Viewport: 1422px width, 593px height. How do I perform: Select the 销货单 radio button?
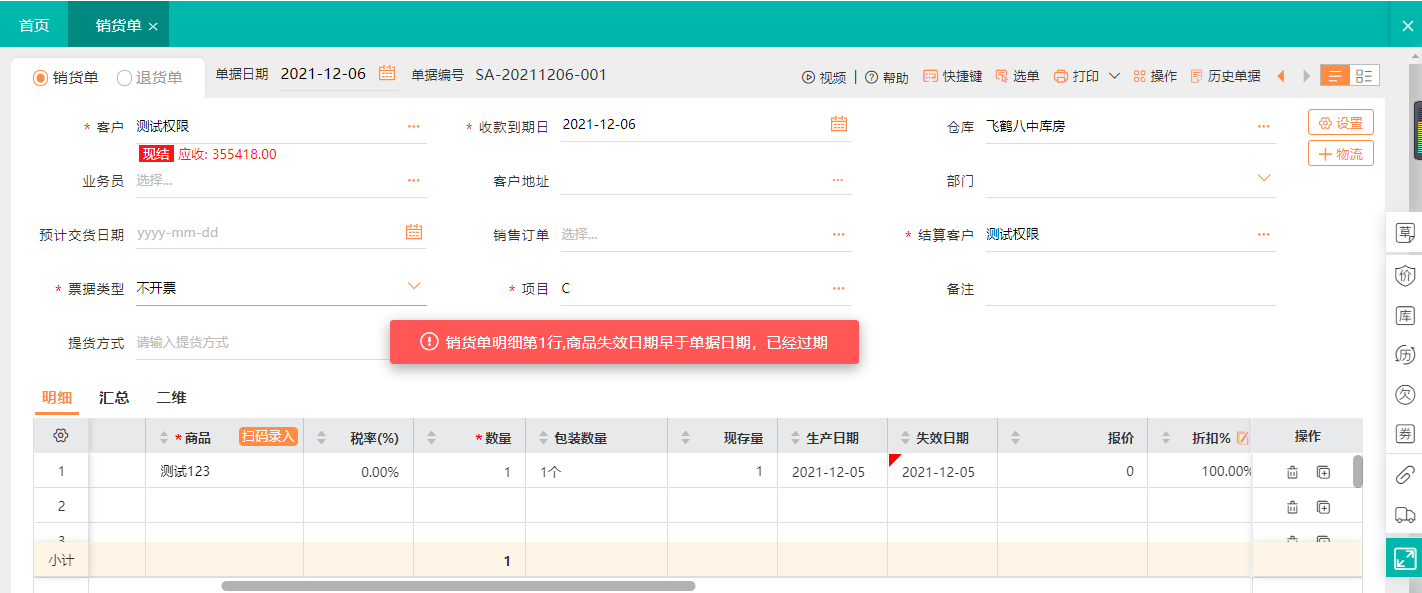[41, 77]
